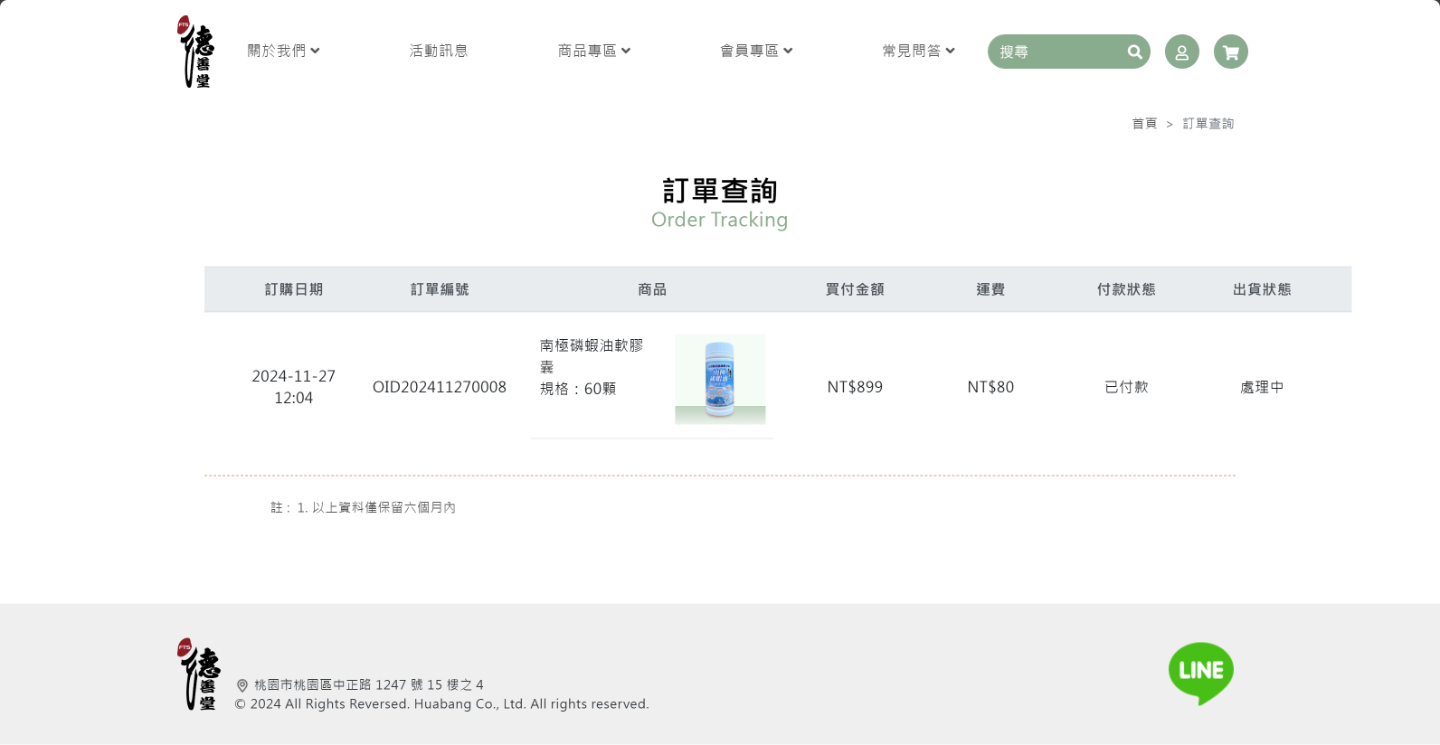
Task: Open the shopping cart icon
Action: point(1230,52)
